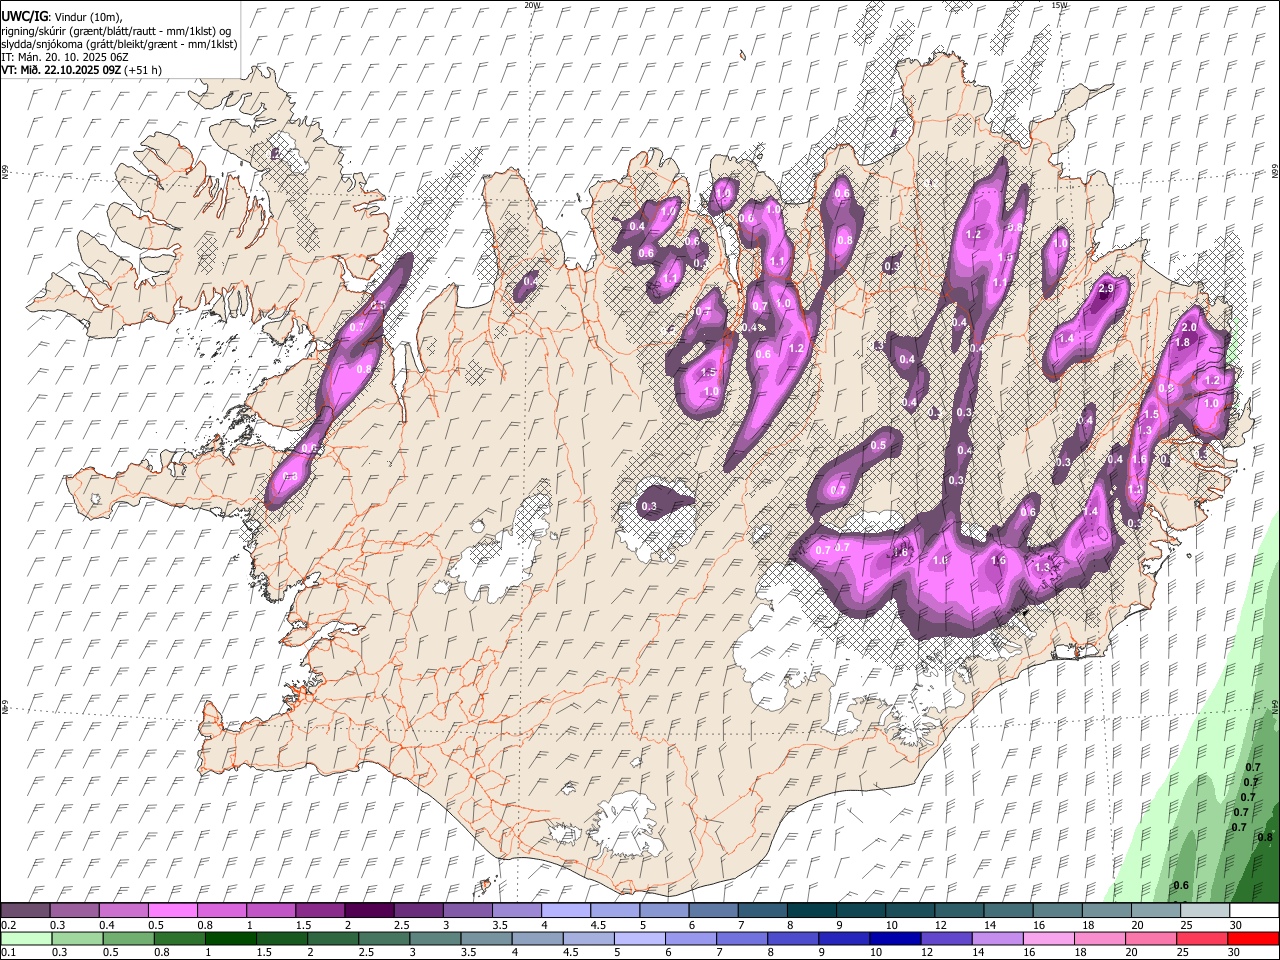Viewport: 1280px width, 960px height.
Task: Click the '1.8' snowfall value on the map
Action: tap(1183, 342)
